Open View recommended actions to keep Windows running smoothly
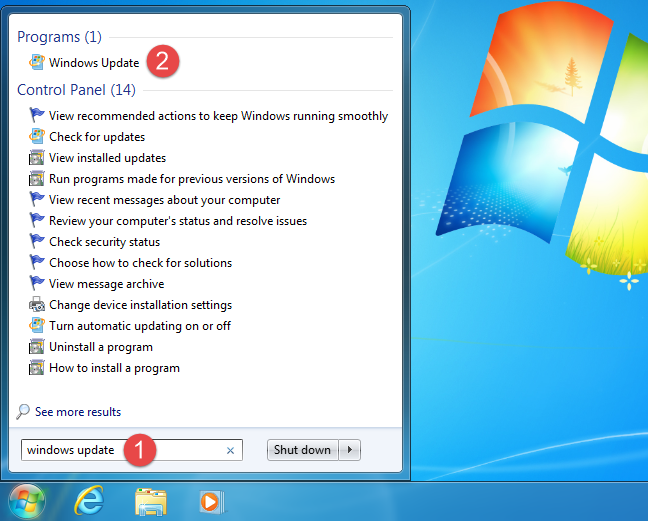This screenshot has width=648, height=521. (218, 116)
